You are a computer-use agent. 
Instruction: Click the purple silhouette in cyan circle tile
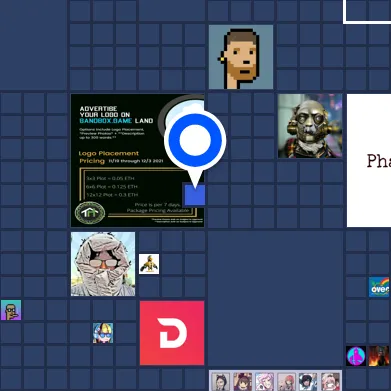[x=356, y=356]
